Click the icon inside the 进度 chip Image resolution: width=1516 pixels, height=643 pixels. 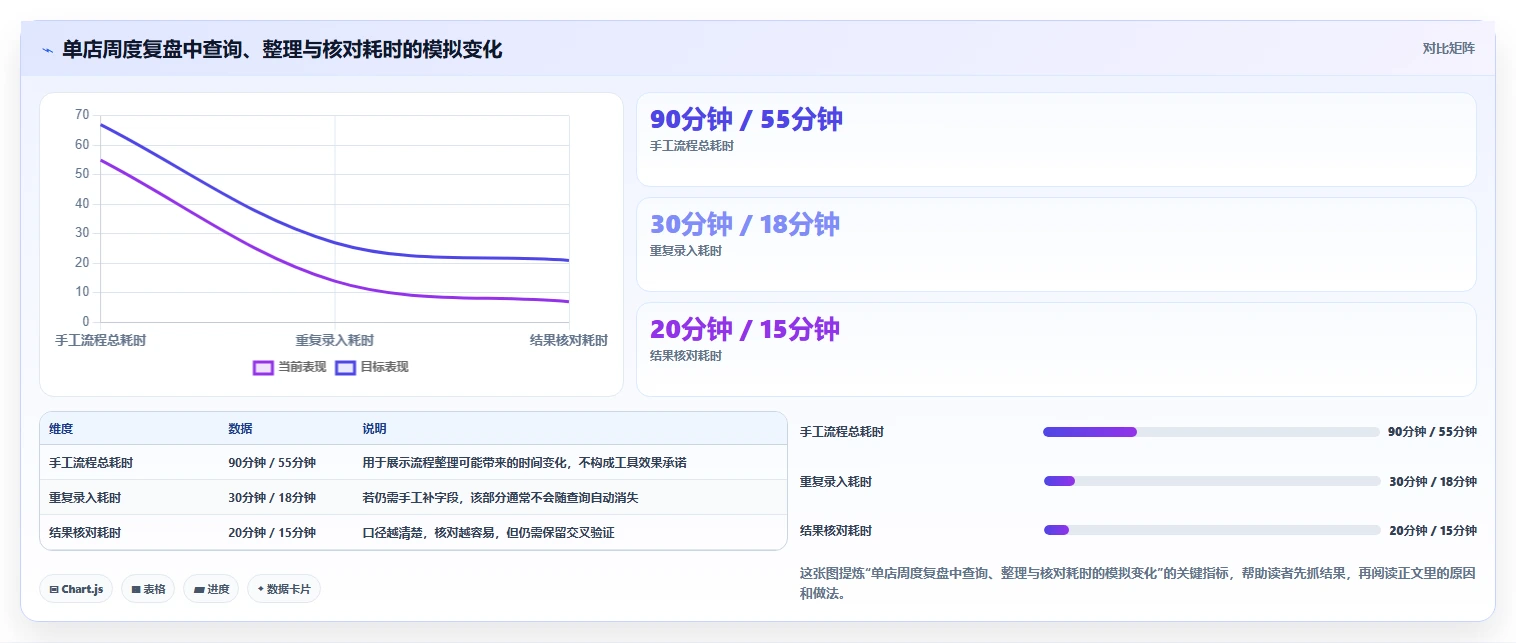(x=199, y=589)
